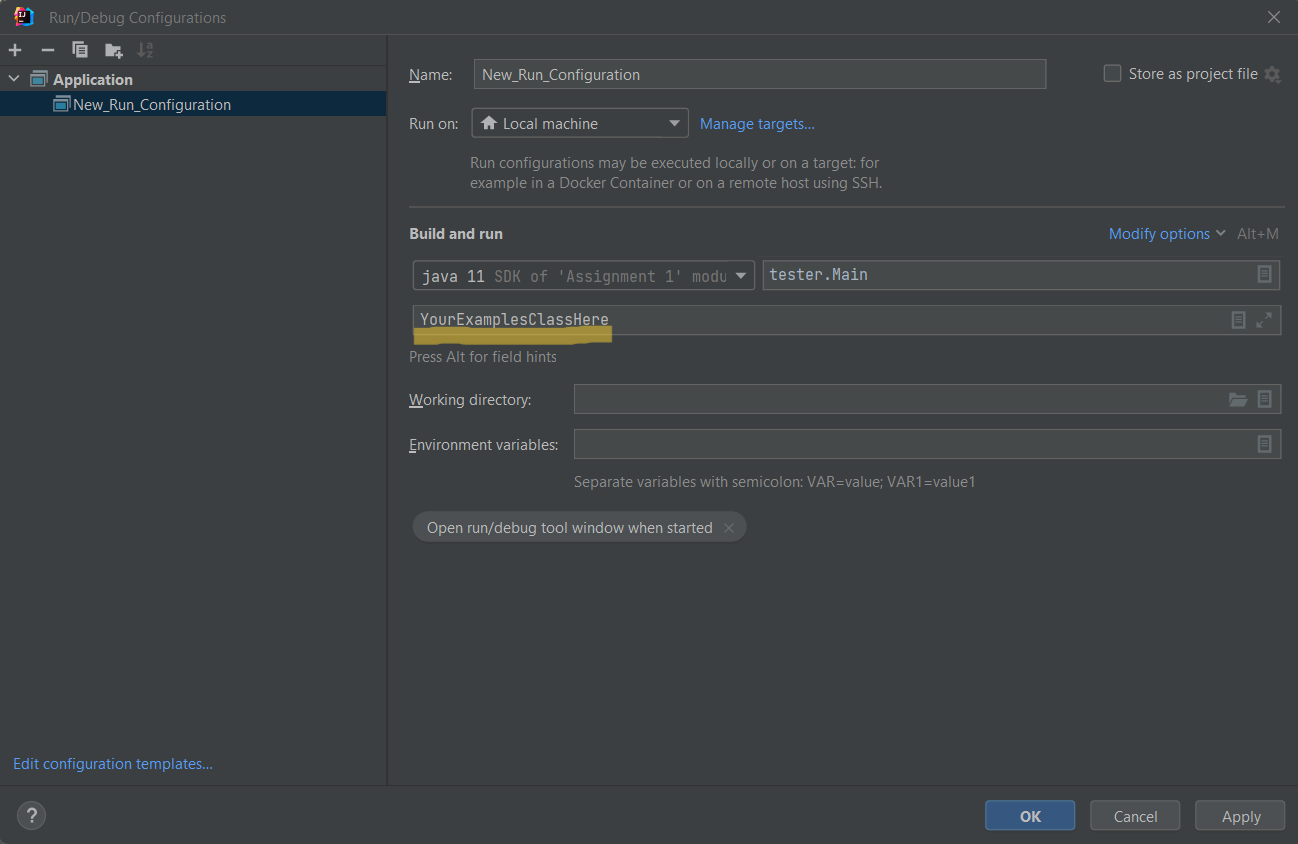
Task: Click the gear icon beside Store as project file
Action: [x=1272, y=74]
